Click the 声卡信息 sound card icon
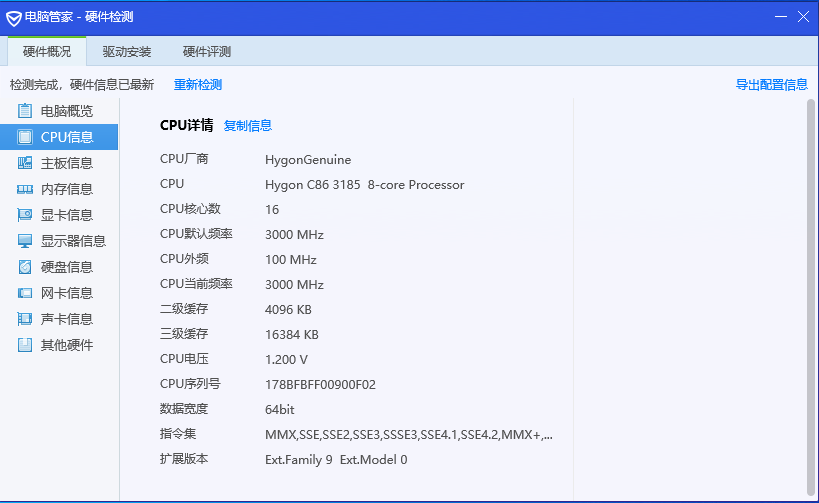This screenshot has width=819, height=503. 25,319
